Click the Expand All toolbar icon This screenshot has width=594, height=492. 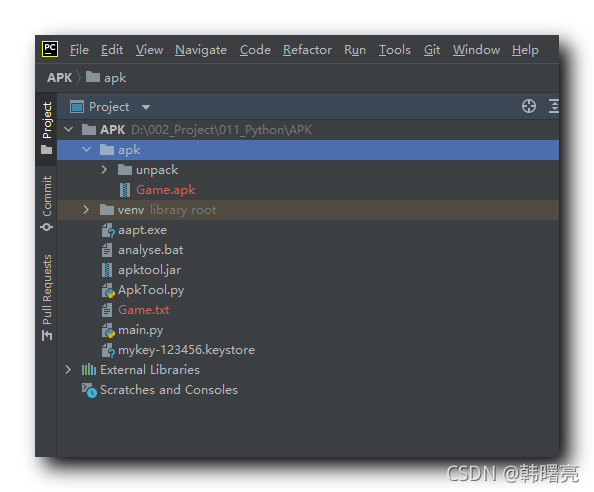click(553, 106)
